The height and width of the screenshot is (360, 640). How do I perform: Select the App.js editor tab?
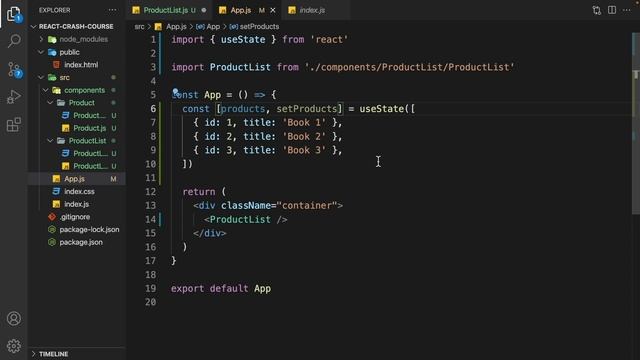click(247, 10)
